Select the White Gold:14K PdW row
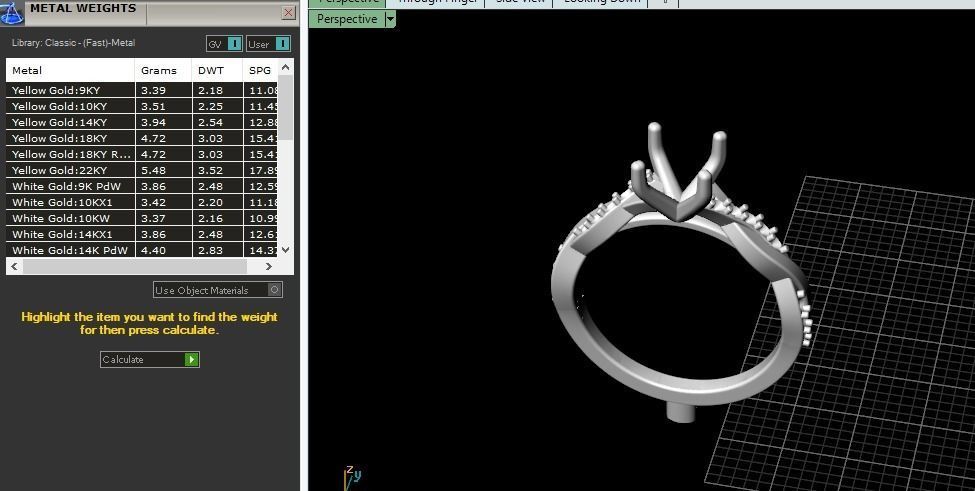This screenshot has width=975, height=491. point(142,250)
